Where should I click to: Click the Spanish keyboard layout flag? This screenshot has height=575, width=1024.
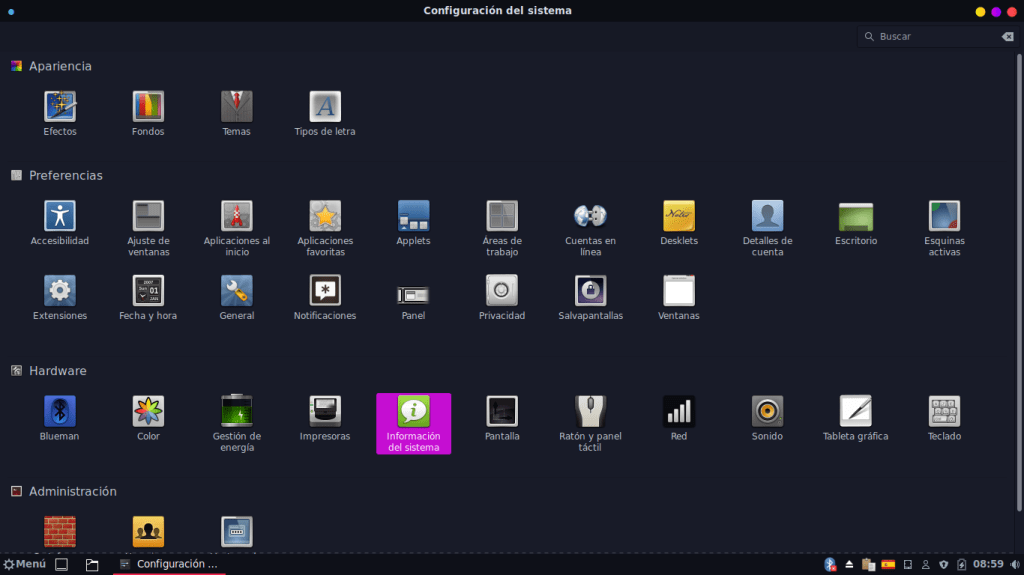coord(887,565)
